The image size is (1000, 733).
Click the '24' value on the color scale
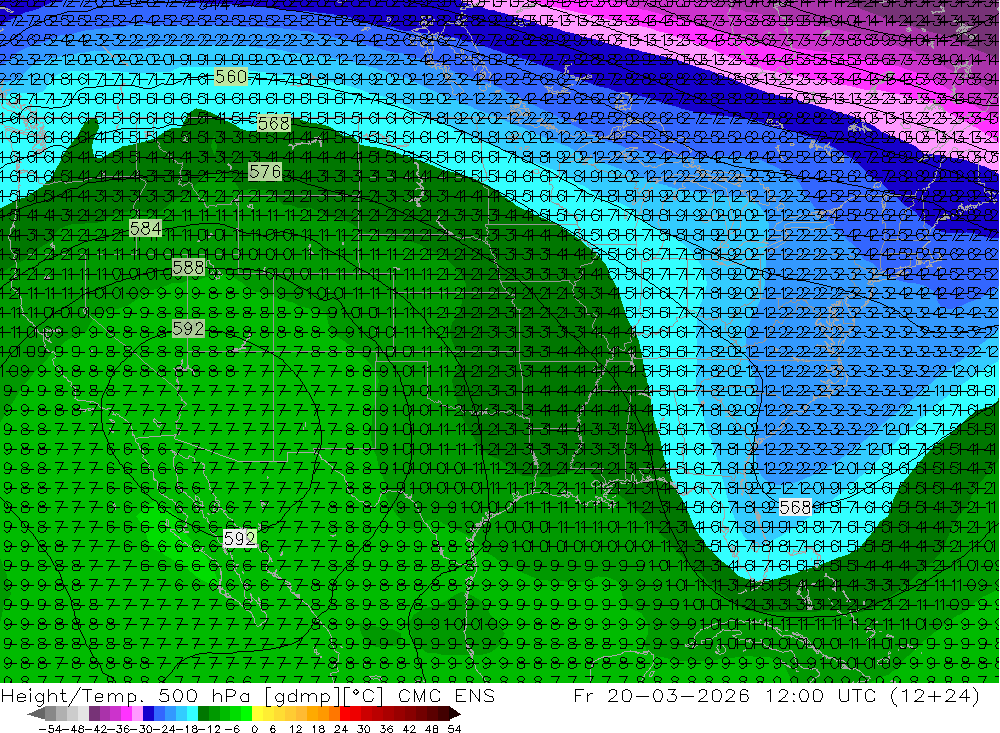341,729
